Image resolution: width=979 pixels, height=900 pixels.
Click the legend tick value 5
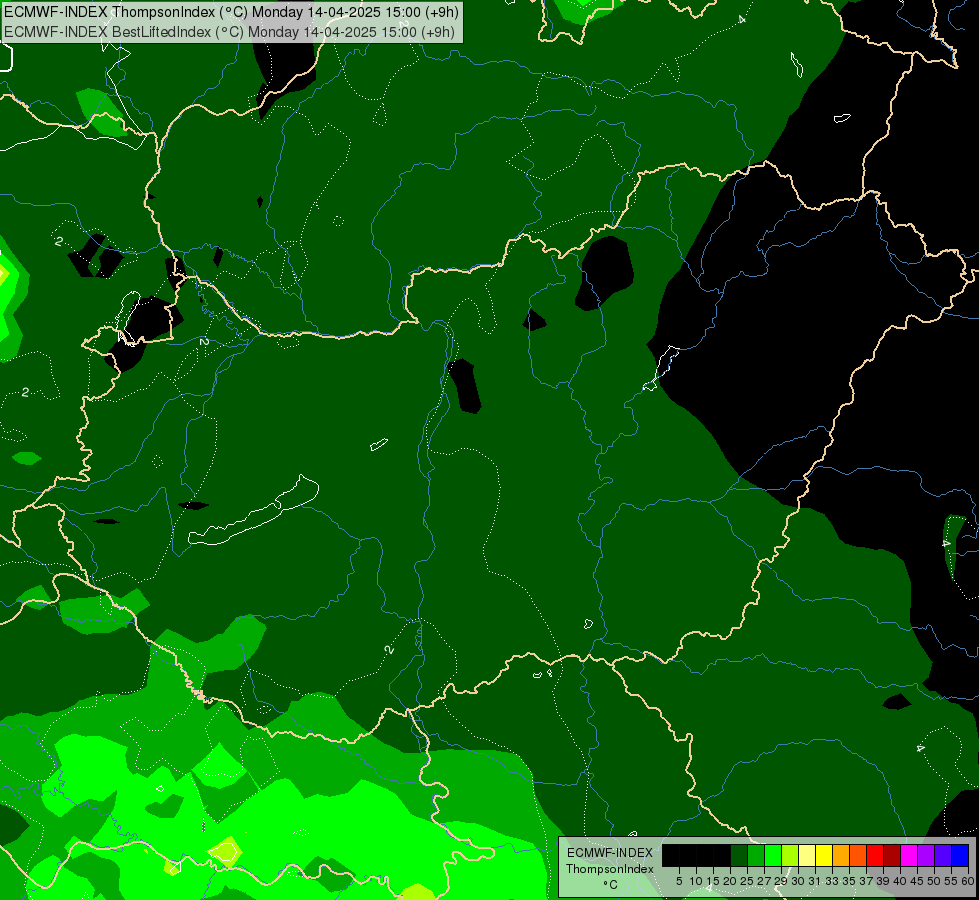(x=679, y=881)
